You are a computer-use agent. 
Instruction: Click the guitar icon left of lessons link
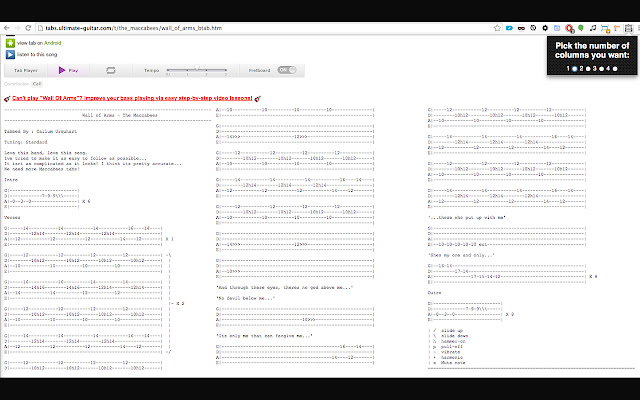7,98
